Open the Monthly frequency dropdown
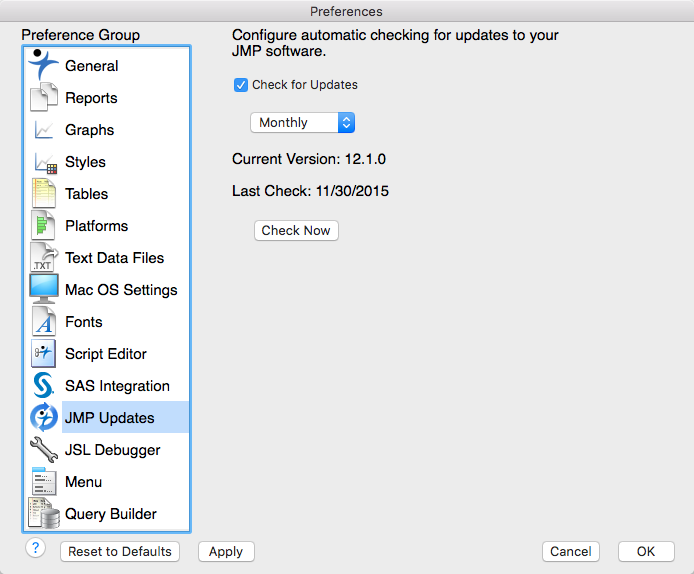 click(x=302, y=123)
